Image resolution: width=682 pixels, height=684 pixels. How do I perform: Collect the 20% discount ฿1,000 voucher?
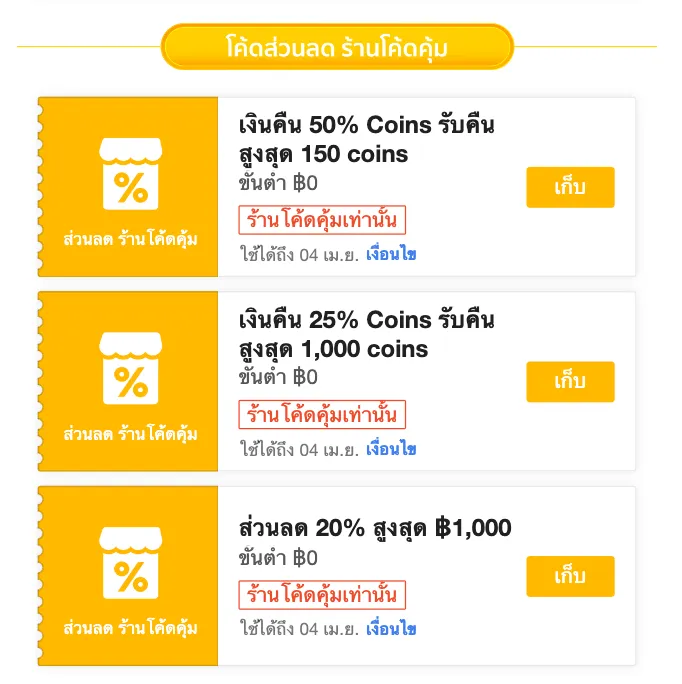pos(570,577)
